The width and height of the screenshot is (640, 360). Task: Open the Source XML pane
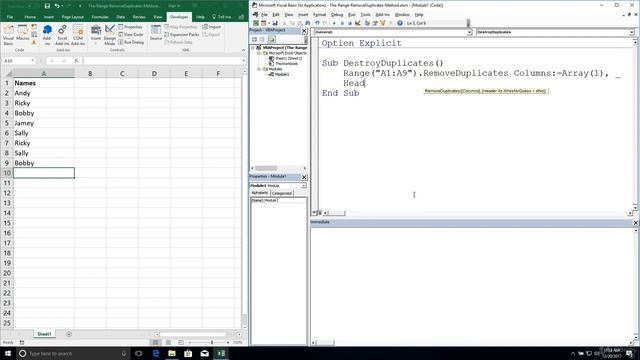156,33
